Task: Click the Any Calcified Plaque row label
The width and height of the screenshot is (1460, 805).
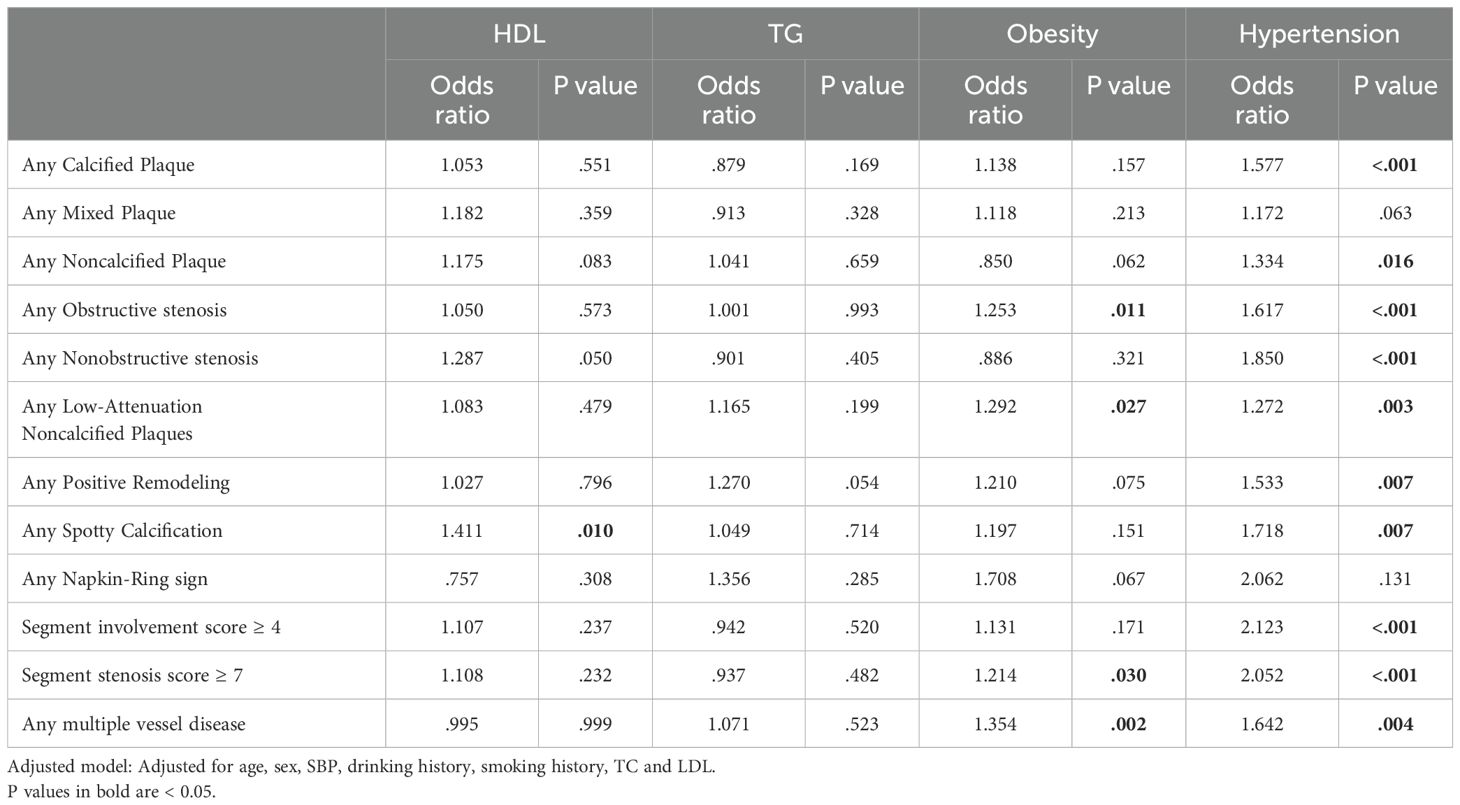Action: (108, 165)
